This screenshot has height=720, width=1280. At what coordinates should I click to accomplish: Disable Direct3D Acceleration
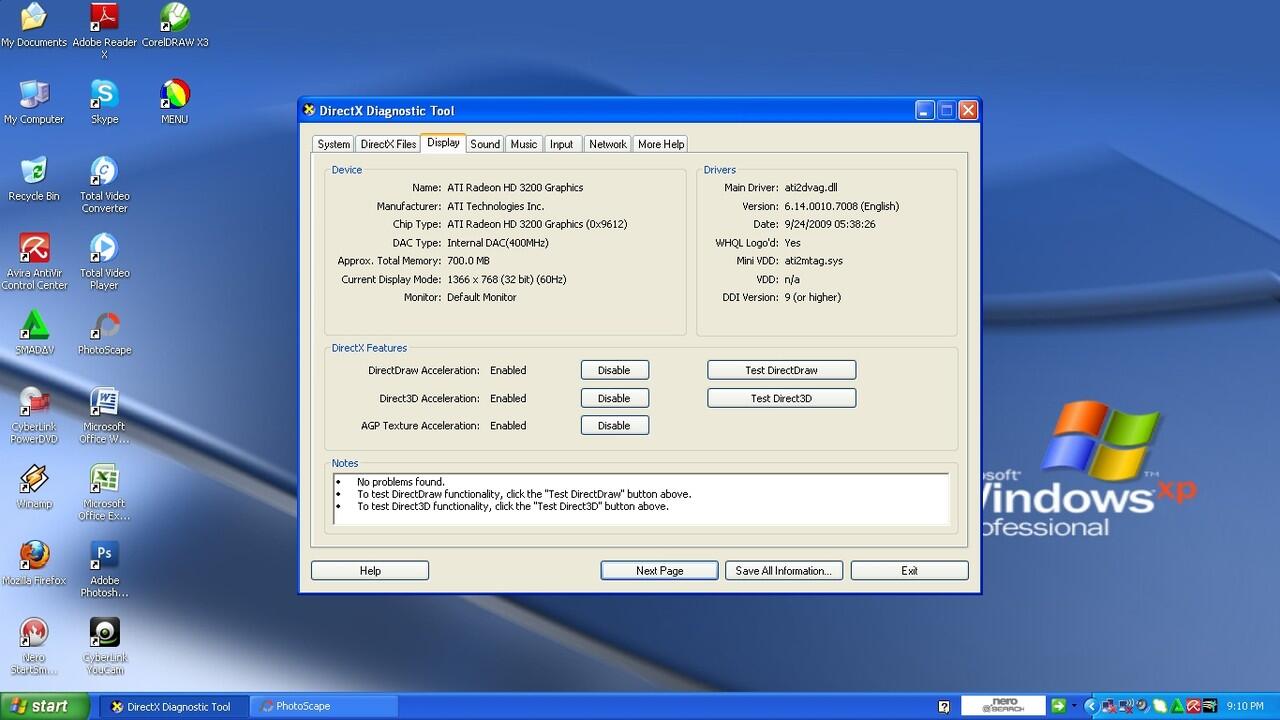[615, 398]
